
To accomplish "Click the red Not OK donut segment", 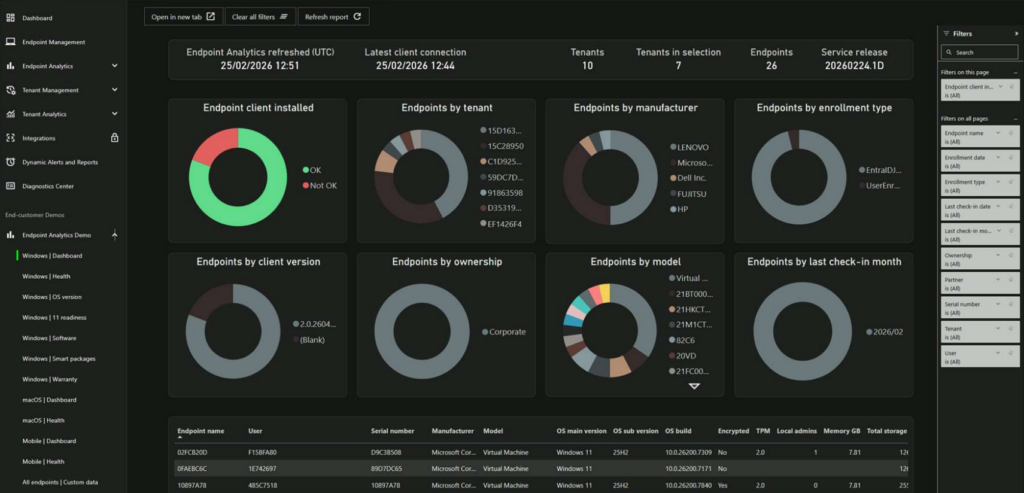I will pyautogui.click(x=214, y=145).
